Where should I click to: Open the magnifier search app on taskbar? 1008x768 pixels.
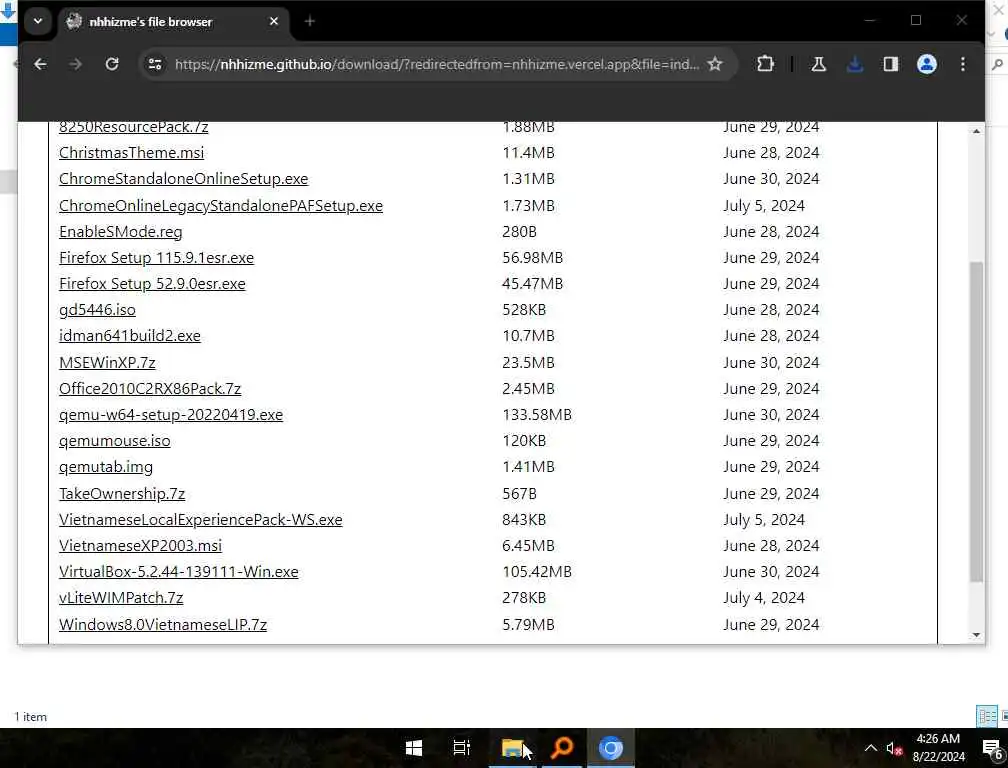coord(562,748)
